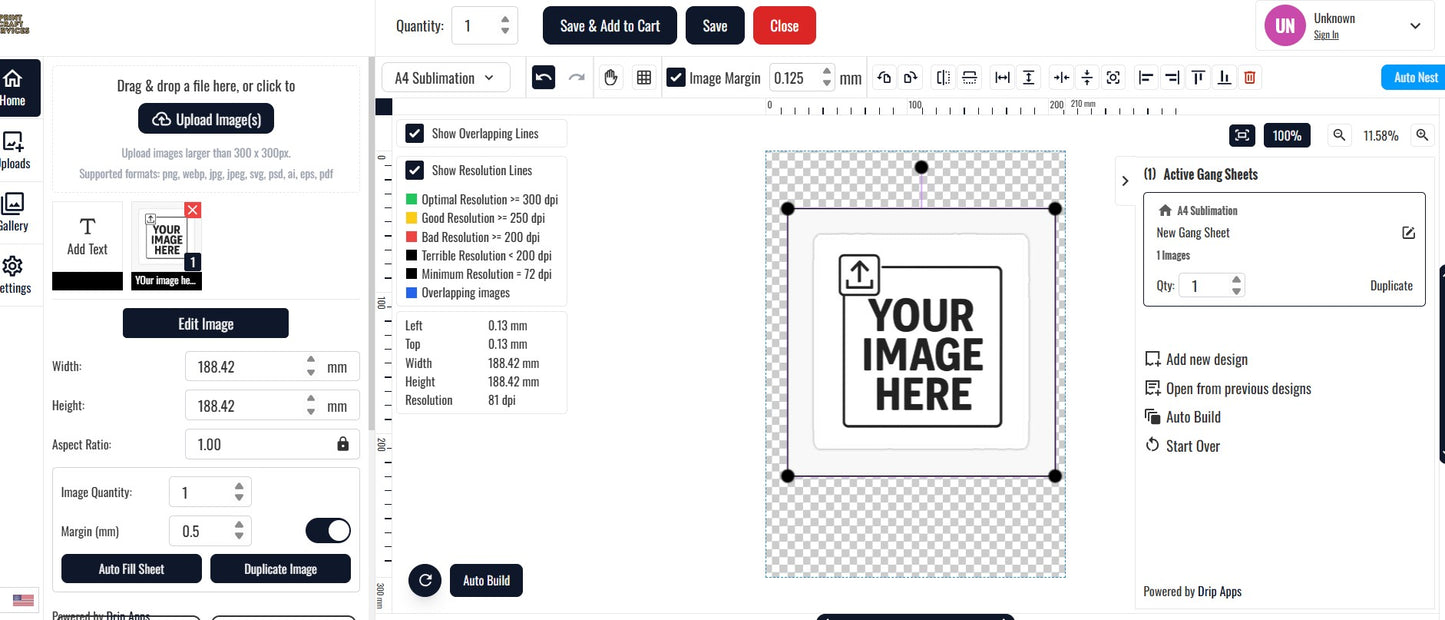Viewport: 1445px width, 620px height.
Task: Collapse the Active Gang Sheets panel chevron
Action: [x=1125, y=181]
